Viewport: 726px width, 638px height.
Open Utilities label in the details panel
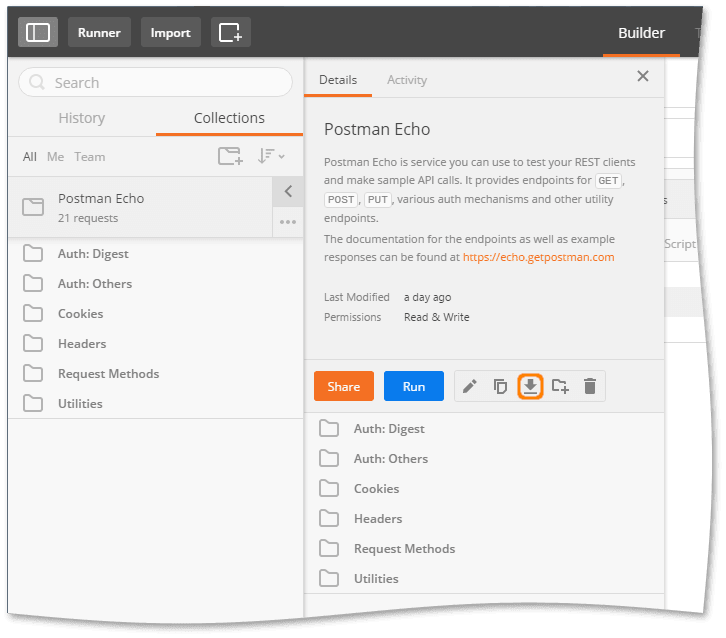coord(376,579)
